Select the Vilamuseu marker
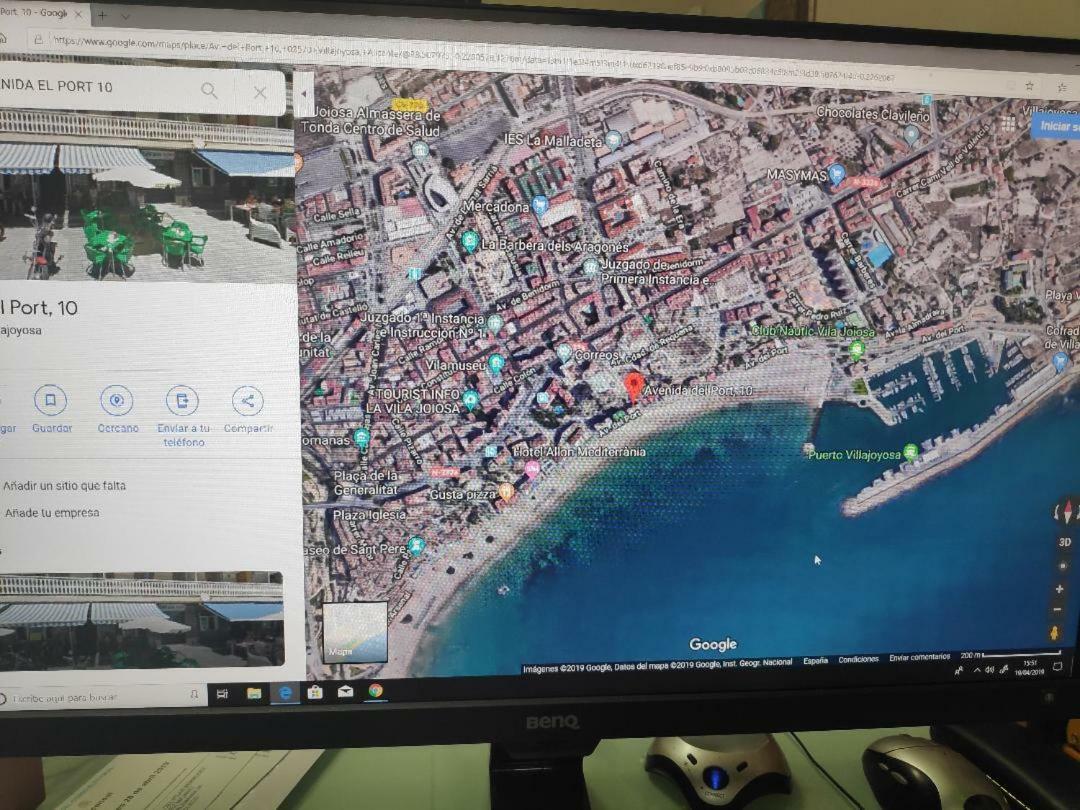Image resolution: width=1080 pixels, height=810 pixels. pos(496,363)
